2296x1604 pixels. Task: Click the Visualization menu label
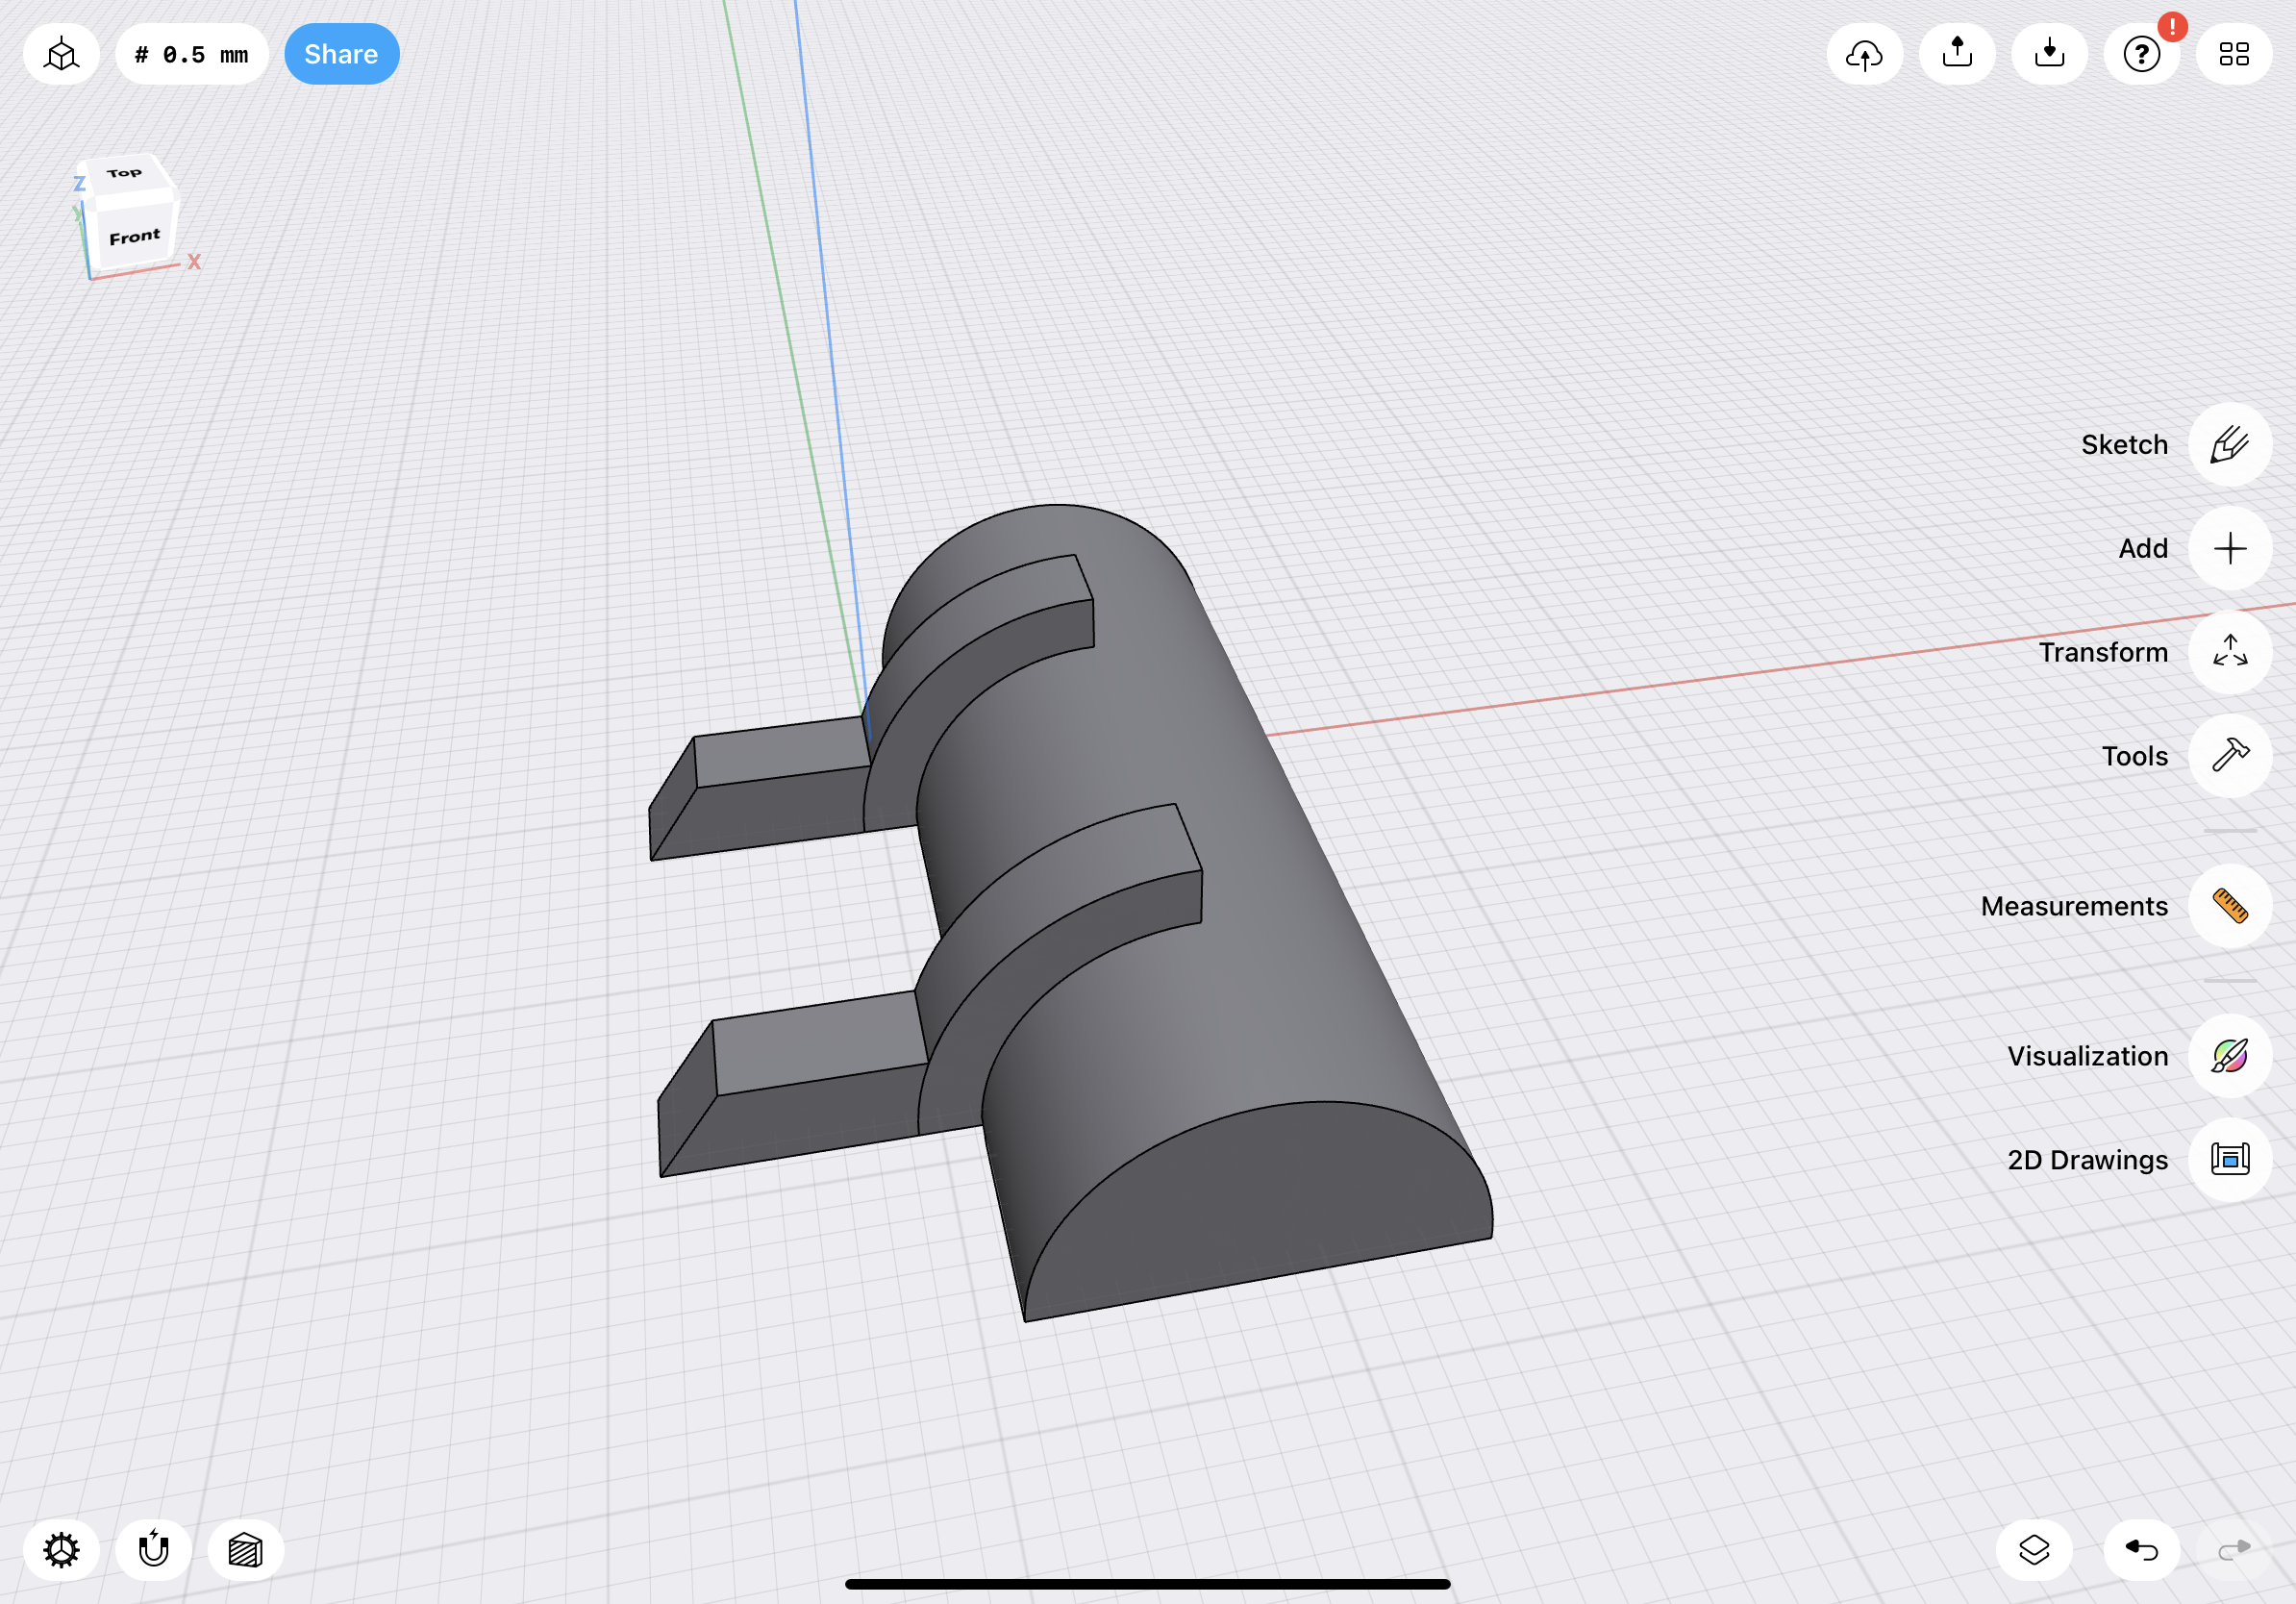pos(2087,1056)
